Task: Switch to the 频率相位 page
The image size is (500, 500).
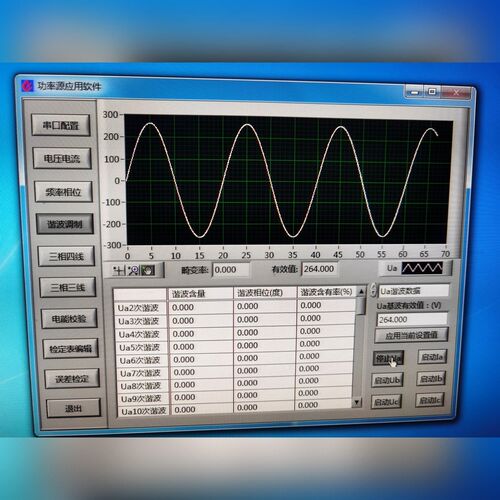Action: (63, 191)
